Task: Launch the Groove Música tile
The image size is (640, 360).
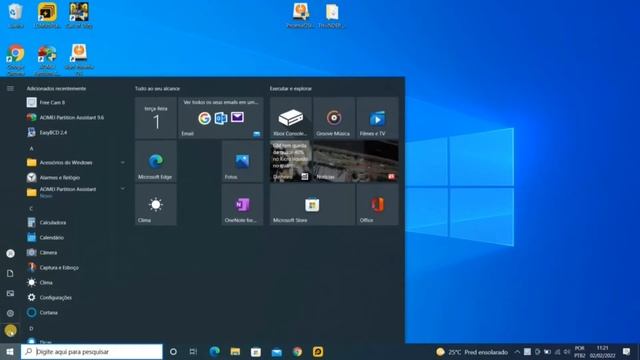Action: point(334,118)
